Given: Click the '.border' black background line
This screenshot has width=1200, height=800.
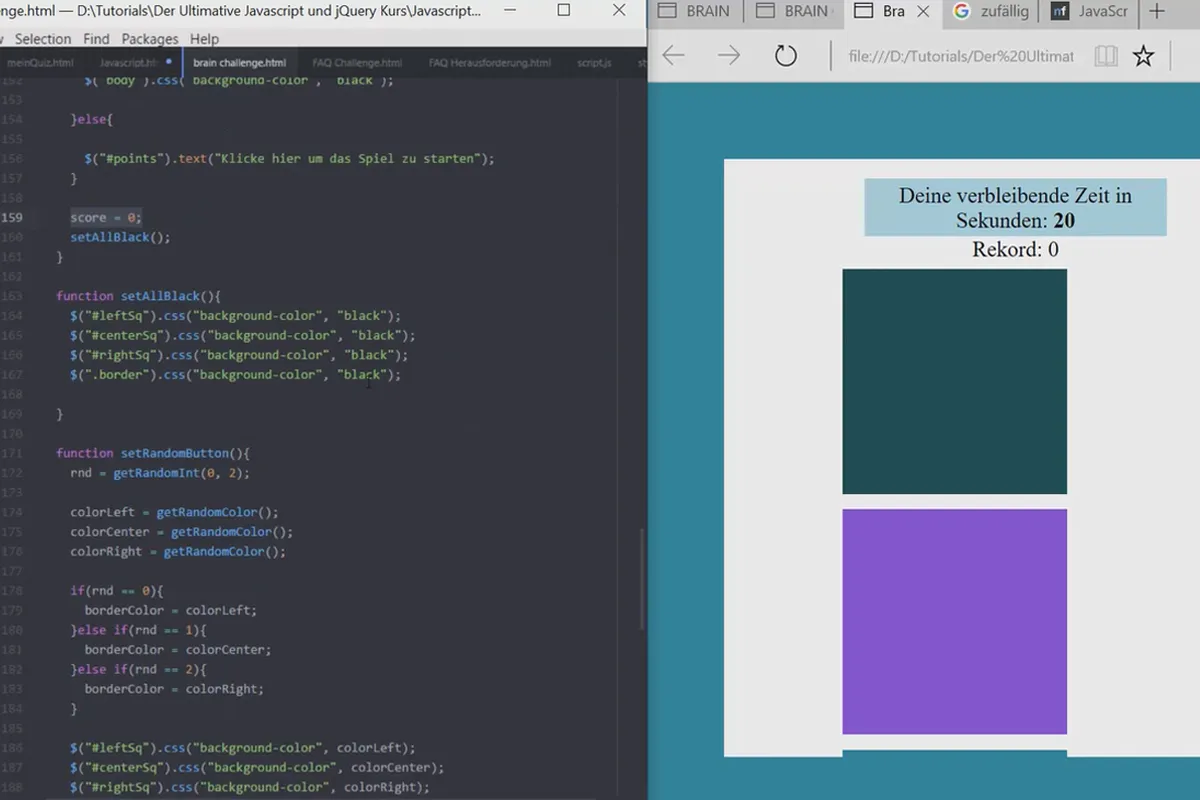Looking at the screenshot, I should coord(235,374).
